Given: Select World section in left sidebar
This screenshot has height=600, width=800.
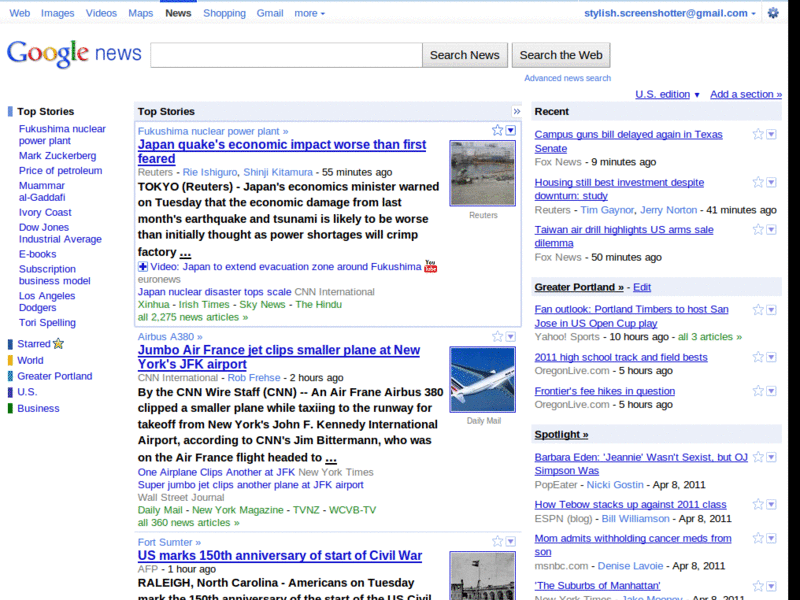Looking at the screenshot, I should [30, 360].
